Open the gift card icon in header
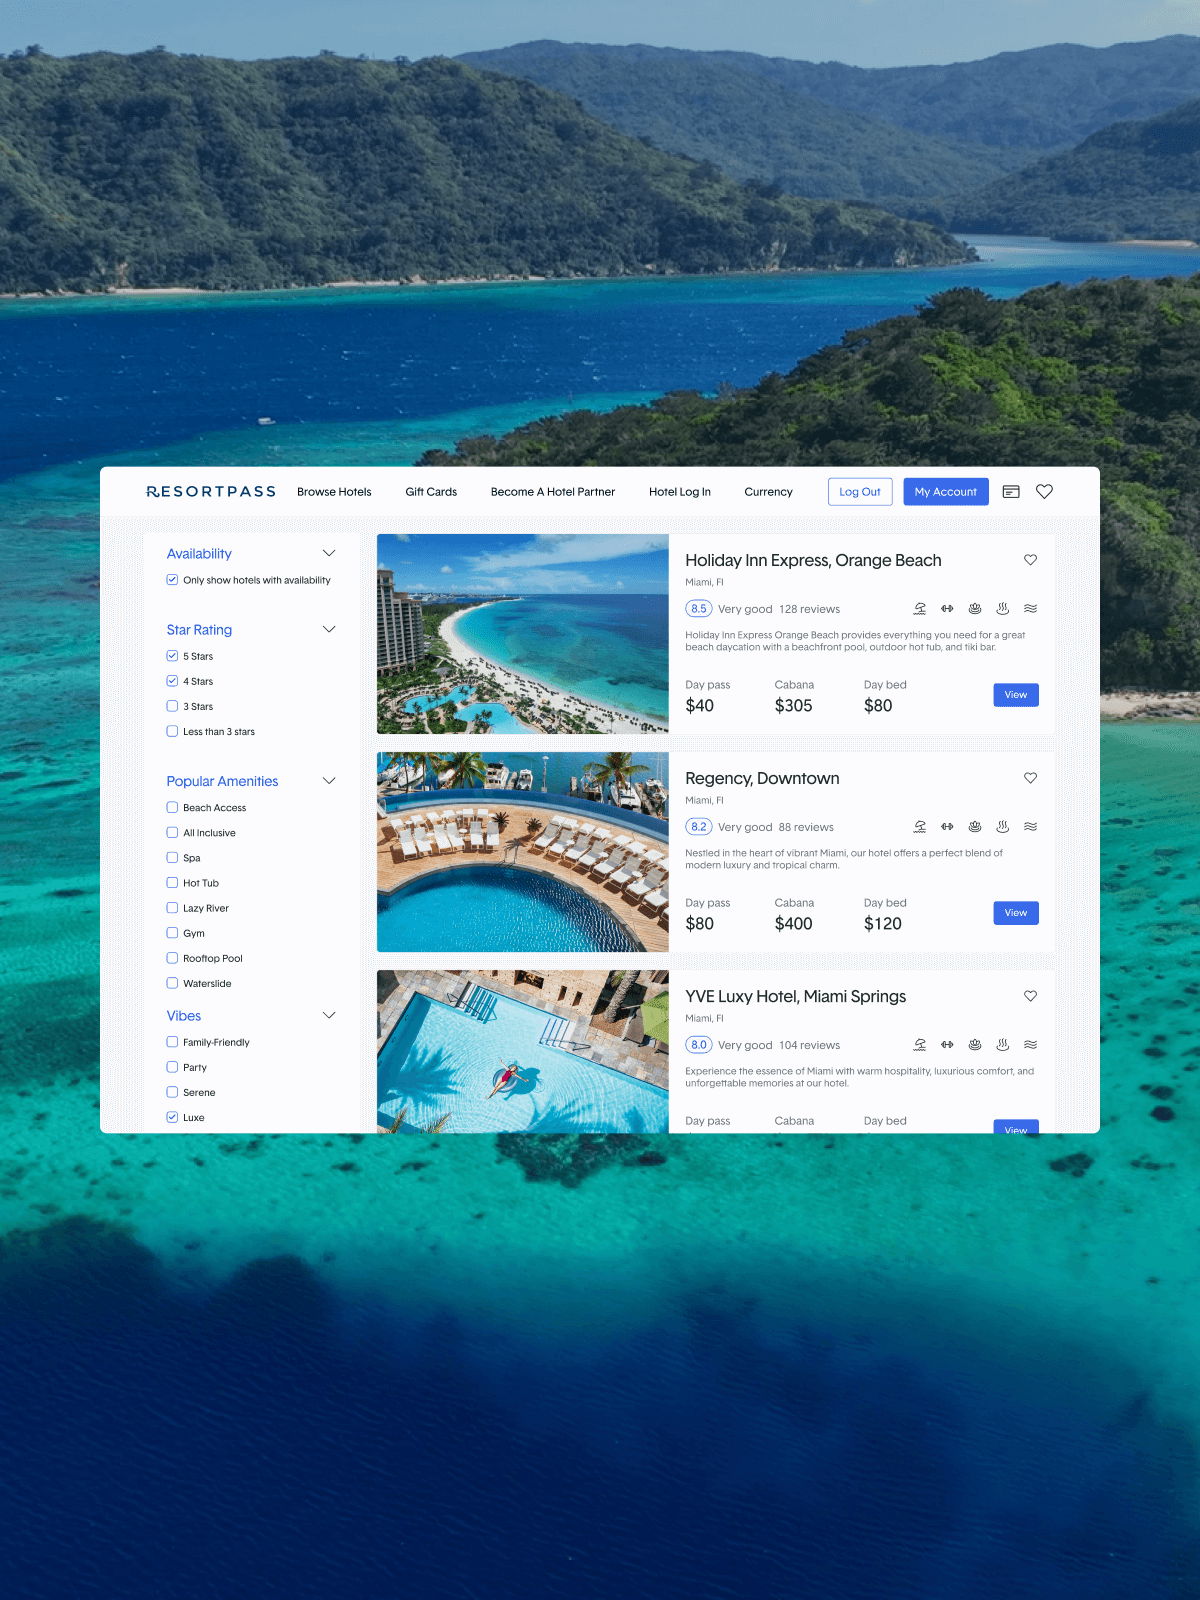Viewport: 1200px width, 1600px height. (x=1011, y=491)
